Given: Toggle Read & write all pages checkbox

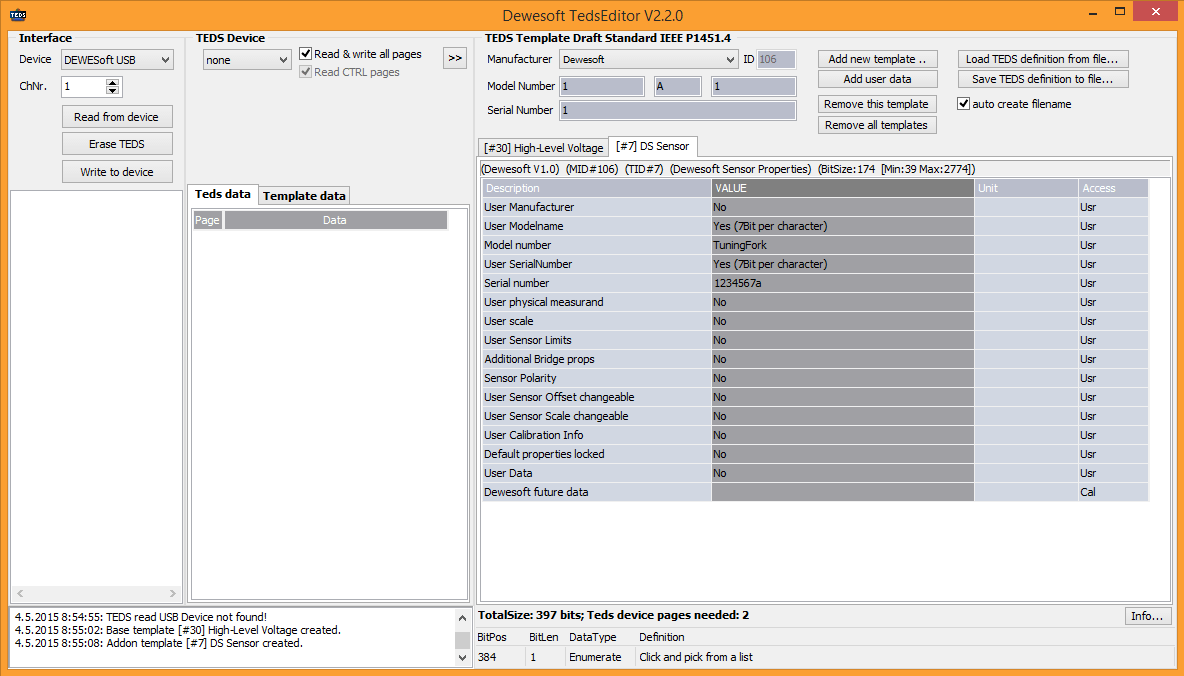Looking at the screenshot, I should (306, 54).
